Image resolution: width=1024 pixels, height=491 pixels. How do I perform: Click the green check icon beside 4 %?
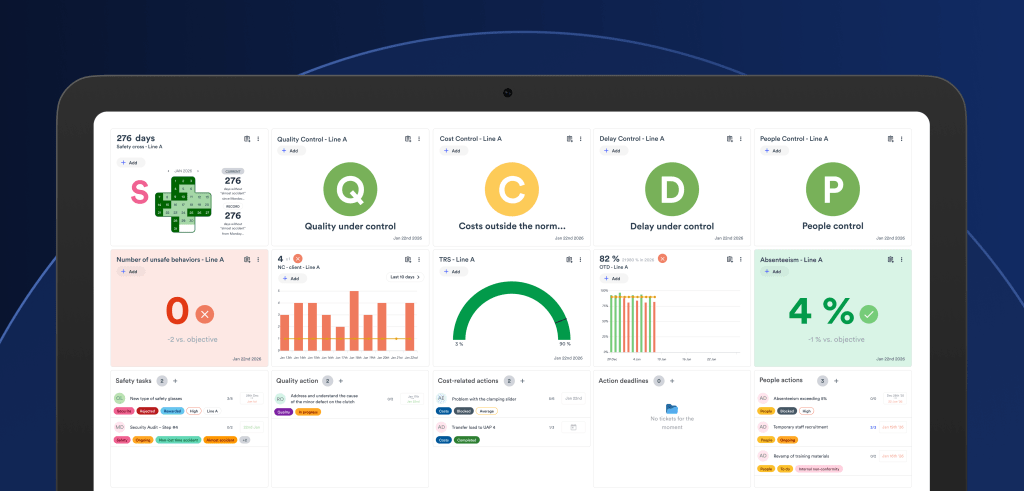pos(869,314)
